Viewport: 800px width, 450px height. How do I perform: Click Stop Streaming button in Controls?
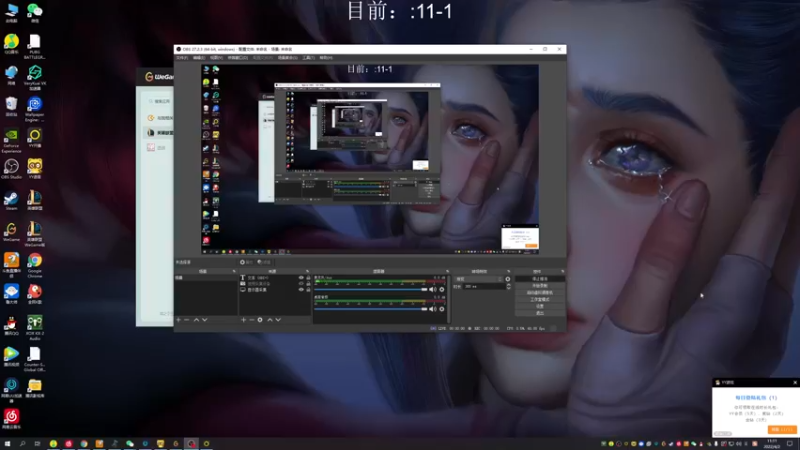tap(540, 279)
